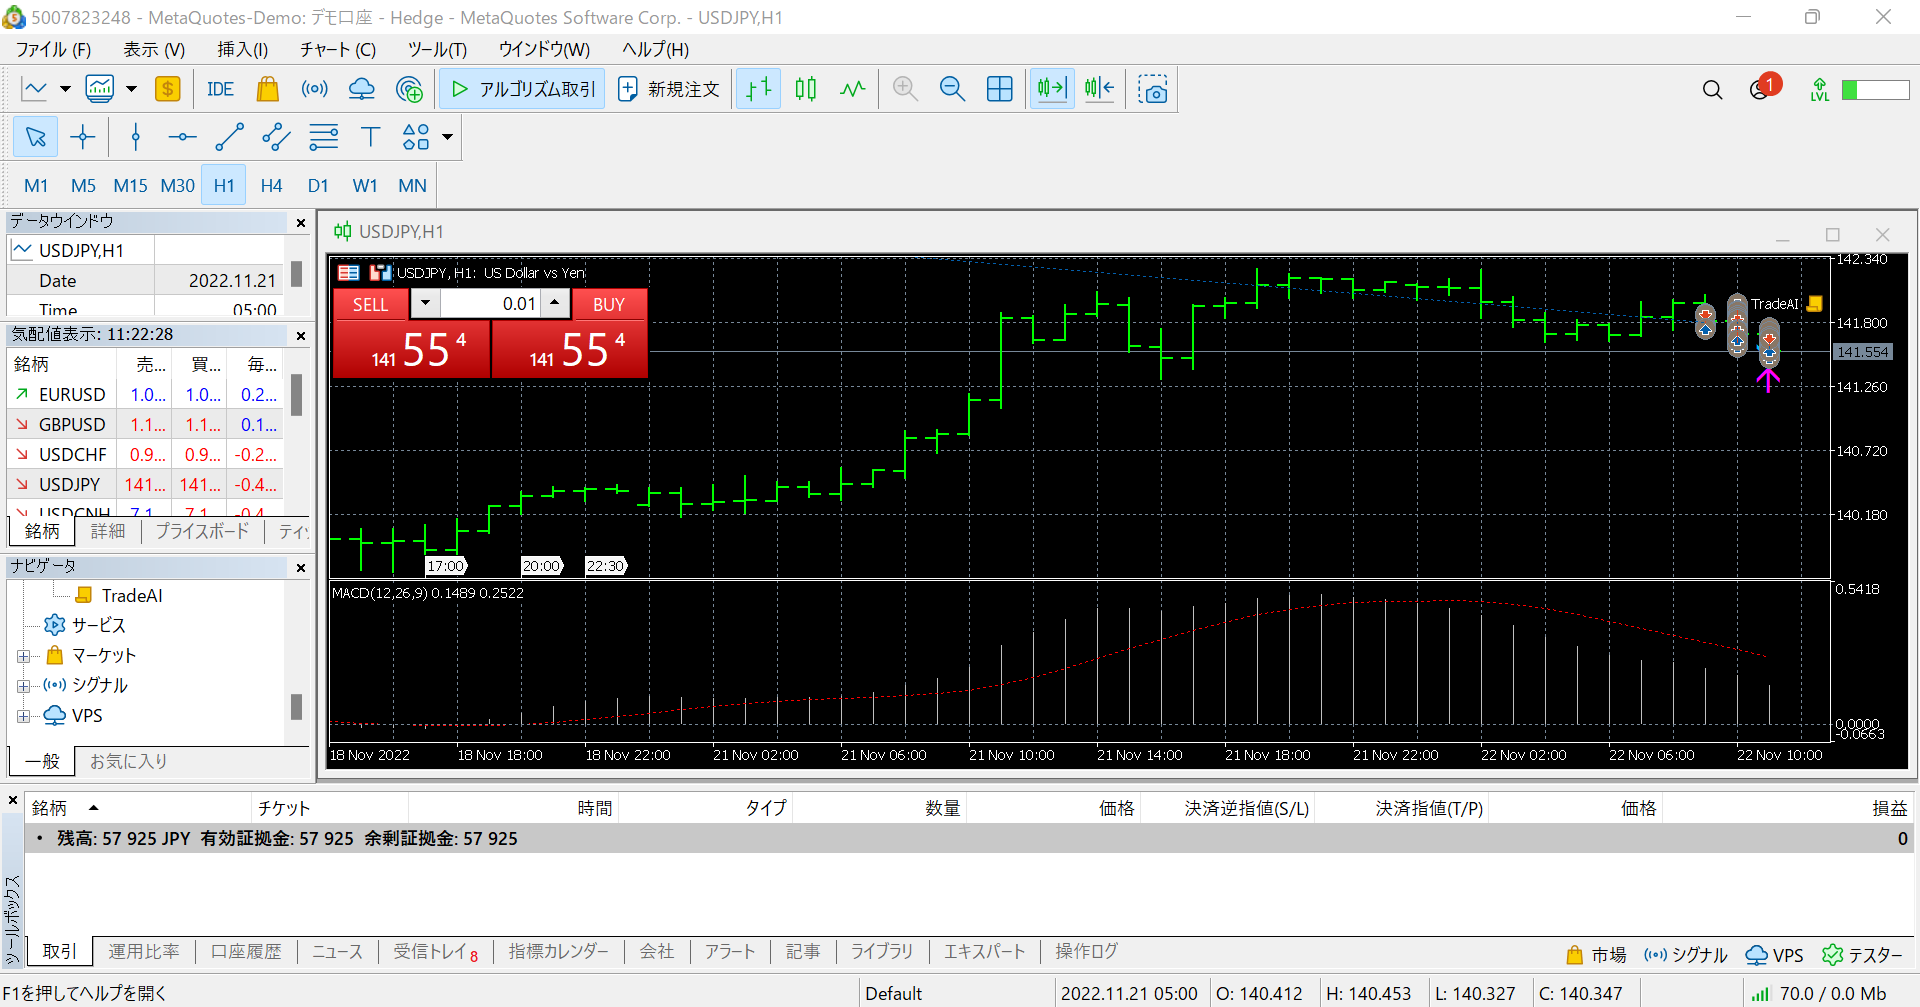Switch chart to candlestick display
1920x1007 pixels.
tap(805, 89)
